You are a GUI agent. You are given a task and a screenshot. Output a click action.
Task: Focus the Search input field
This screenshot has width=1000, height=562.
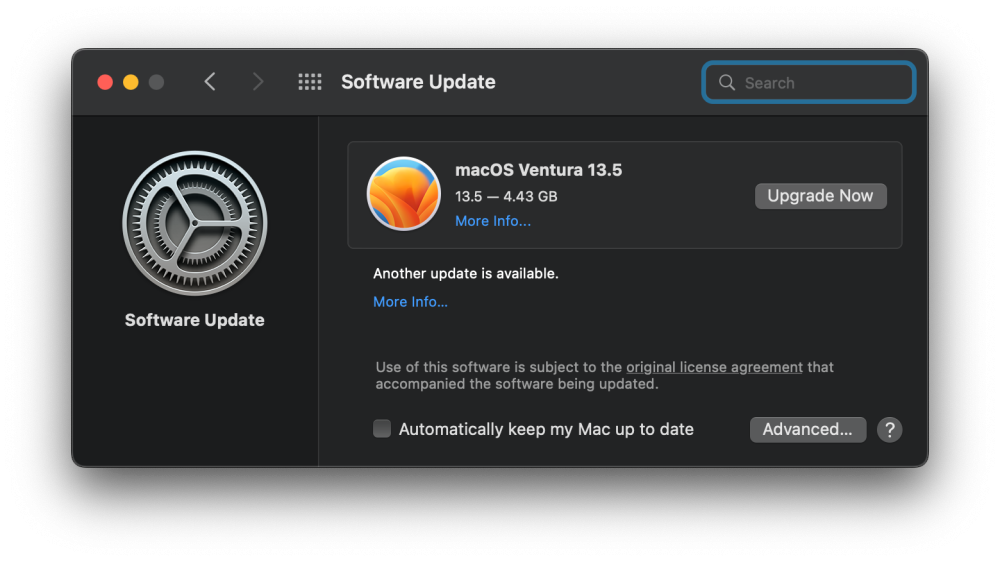click(809, 82)
